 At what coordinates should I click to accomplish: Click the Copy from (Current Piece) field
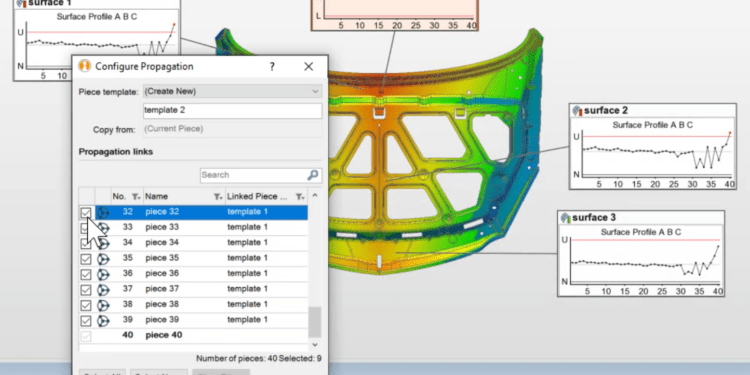coord(232,129)
